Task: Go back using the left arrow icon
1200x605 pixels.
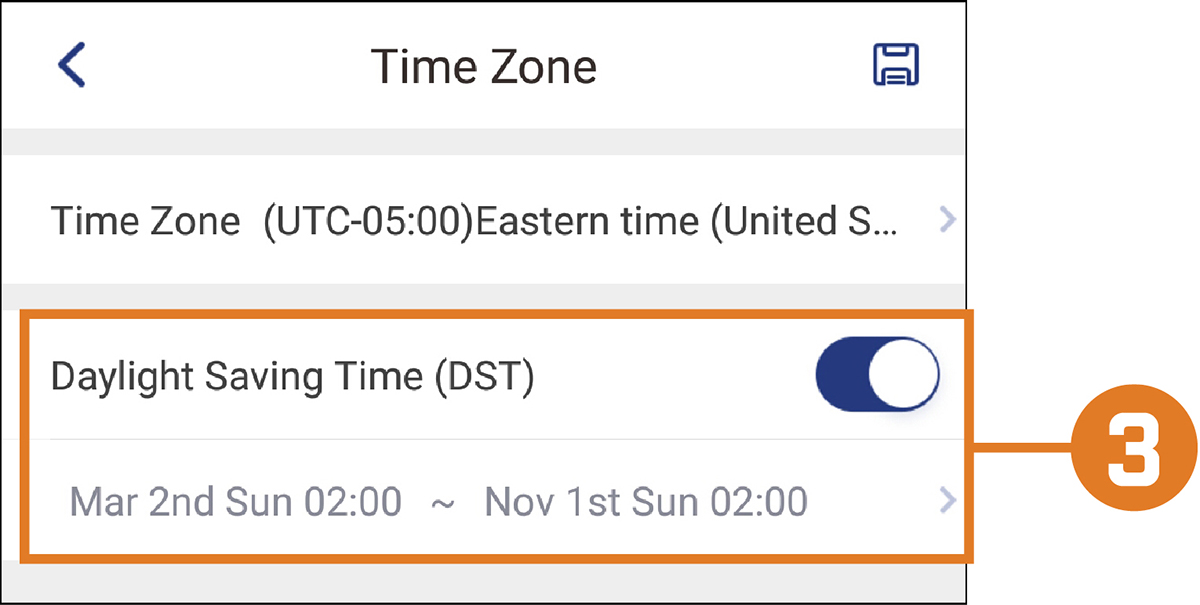Action: (x=71, y=66)
